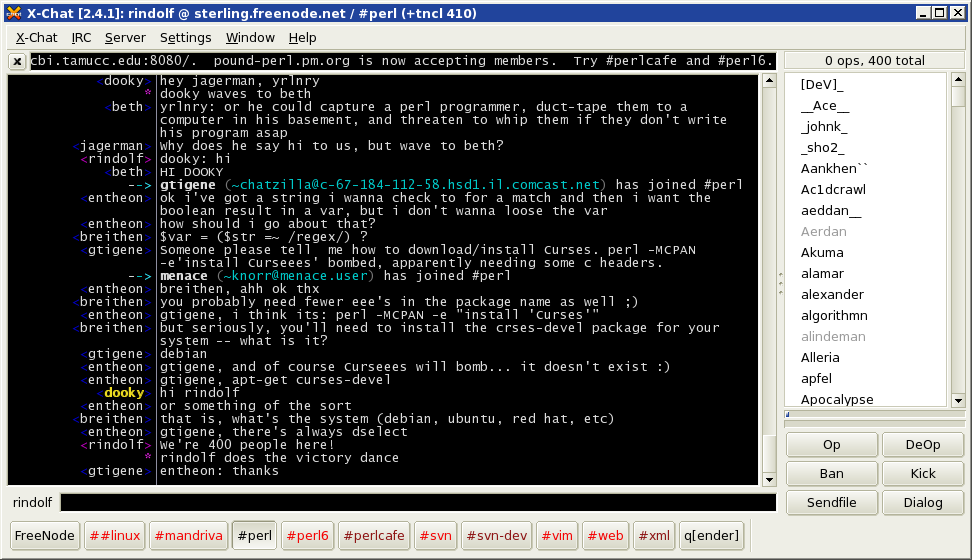
Task: Click the '0 ops, 400 total' label
Action: (x=874, y=61)
